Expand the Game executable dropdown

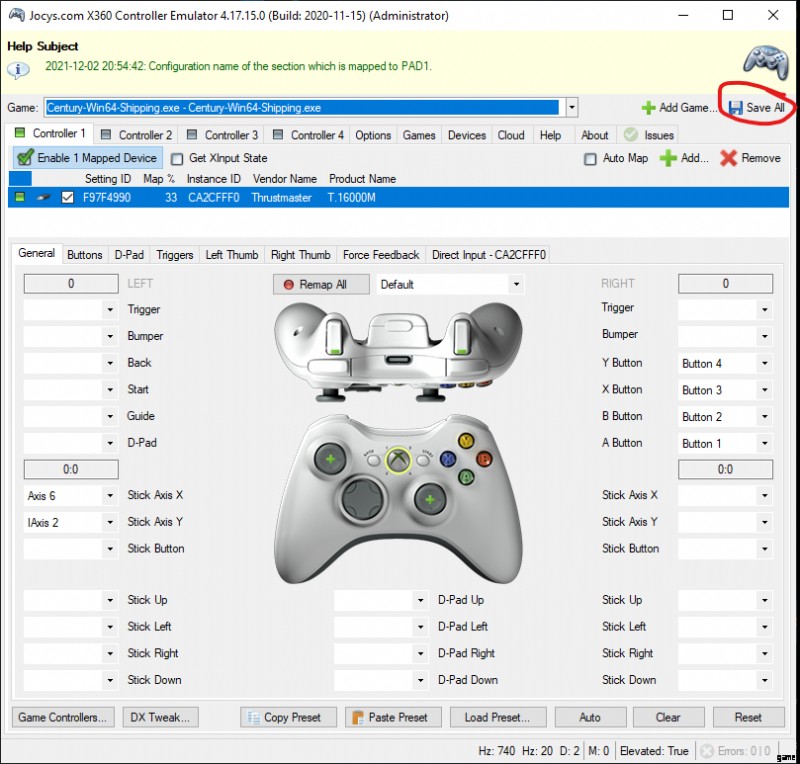point(571,107)
